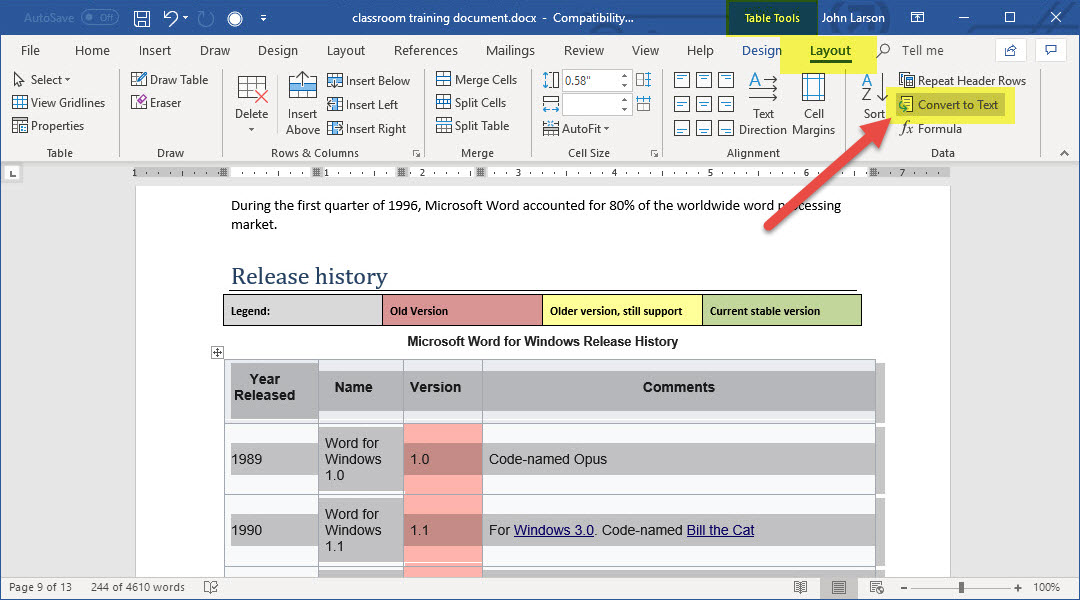Image resolution: width=1080 pixels, height=600 pixels.
Task: Click the Merge Cells icon
Action: (x=476, y=80)
